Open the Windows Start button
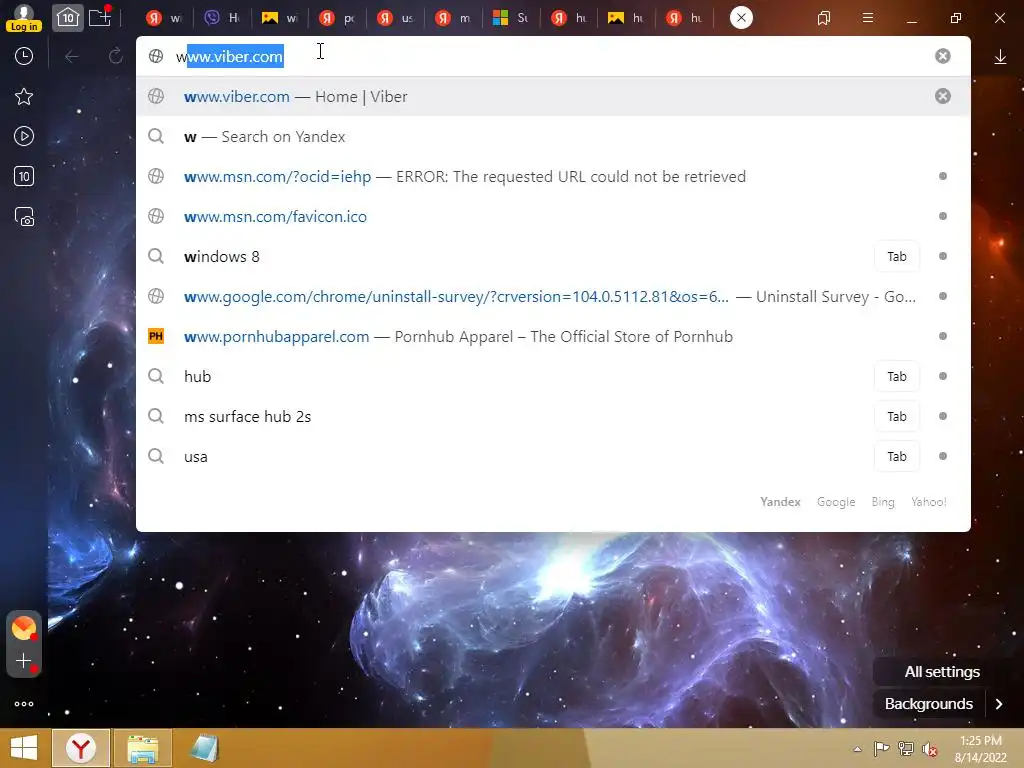 tap(24, 748)
